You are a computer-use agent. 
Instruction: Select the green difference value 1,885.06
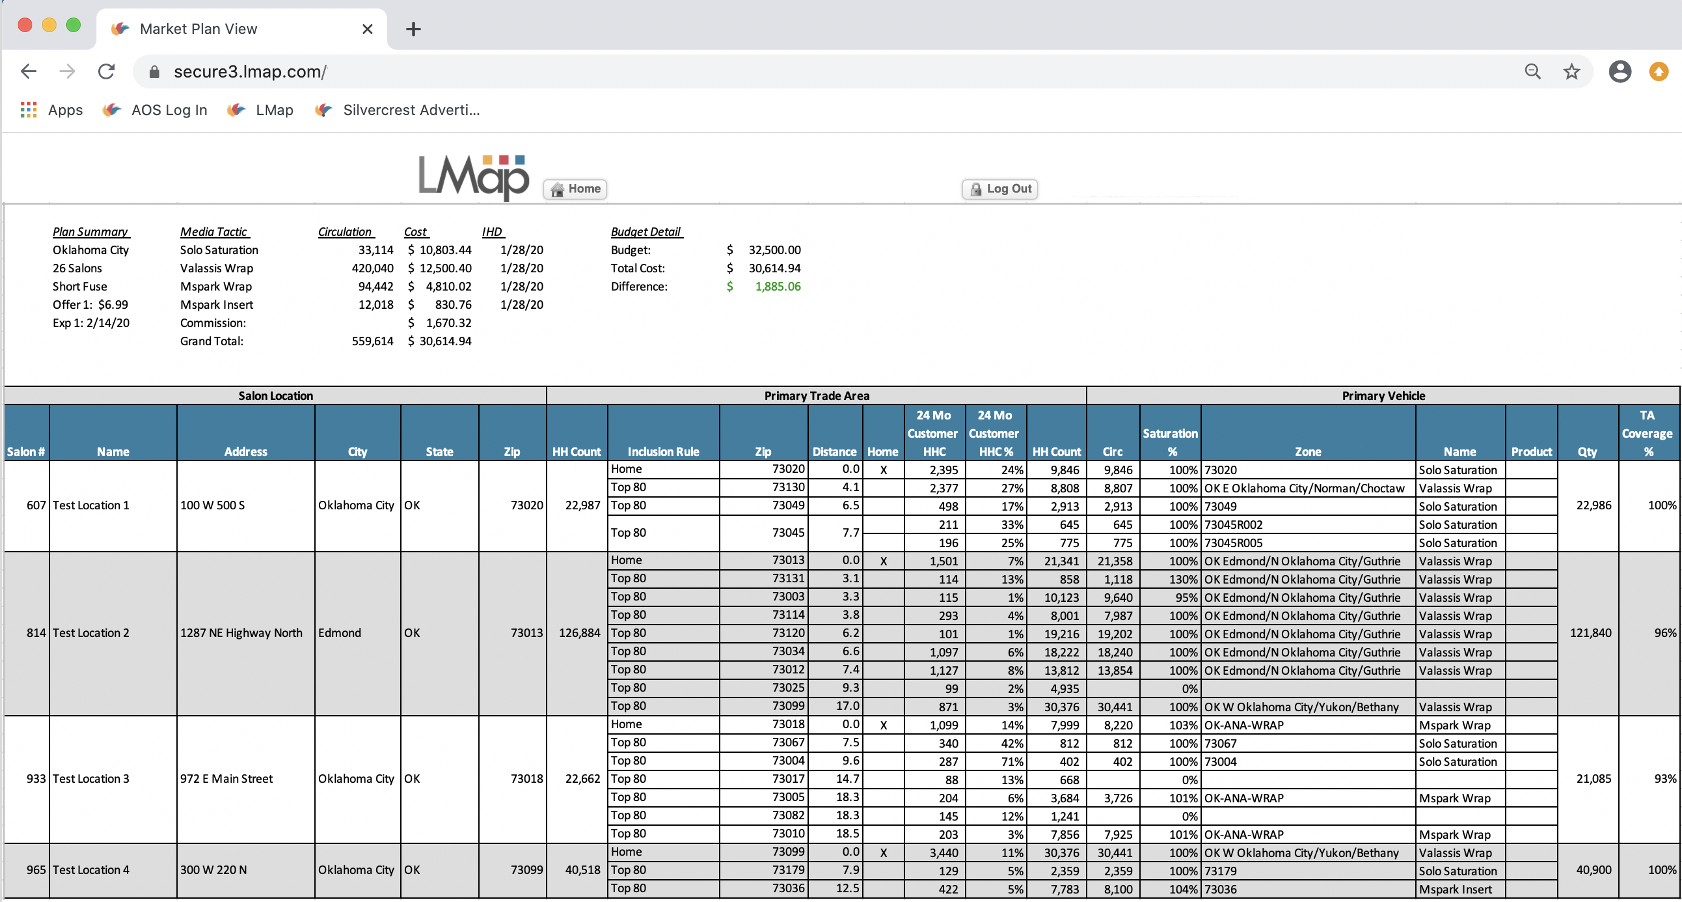(x=778, y=287)
